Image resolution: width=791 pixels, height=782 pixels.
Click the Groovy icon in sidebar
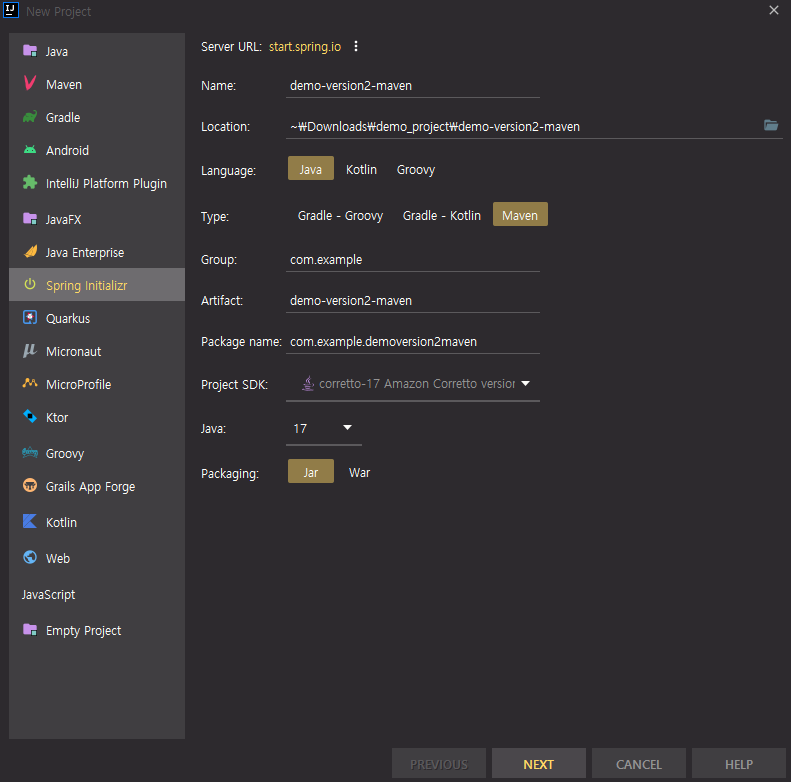(30, 453)
